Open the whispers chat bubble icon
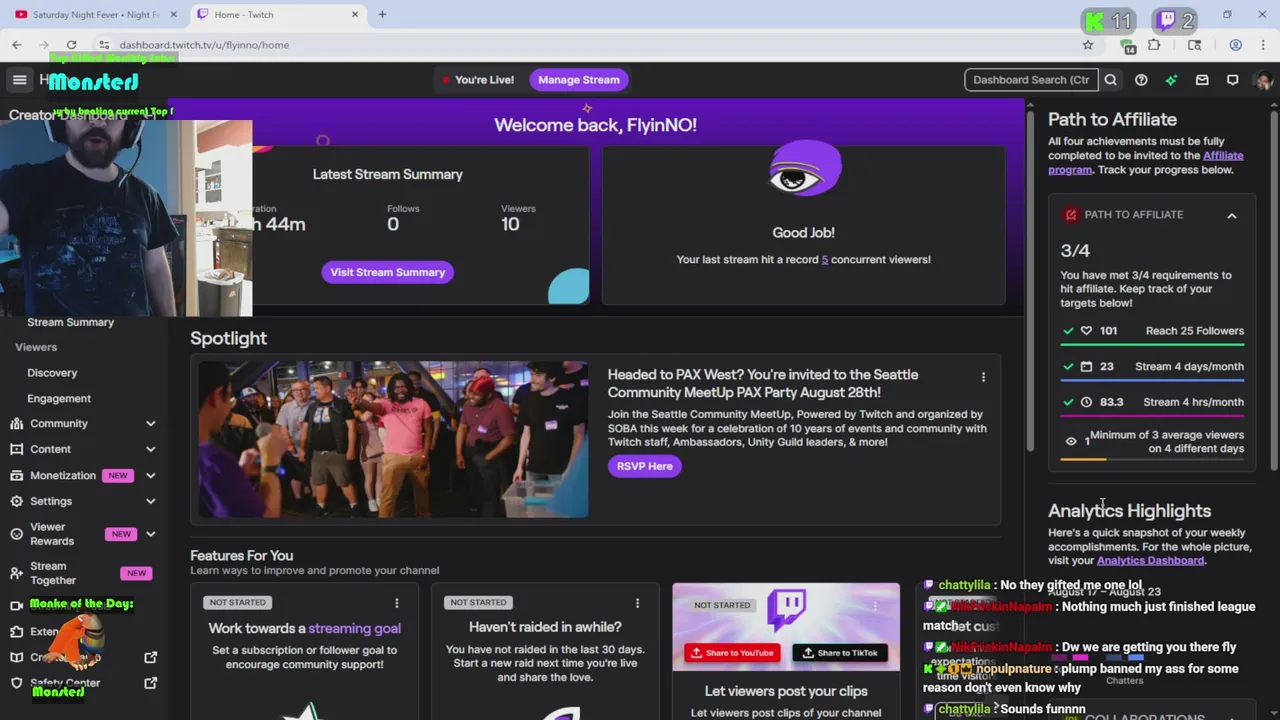1280x720 pixels. (1232, 80)
